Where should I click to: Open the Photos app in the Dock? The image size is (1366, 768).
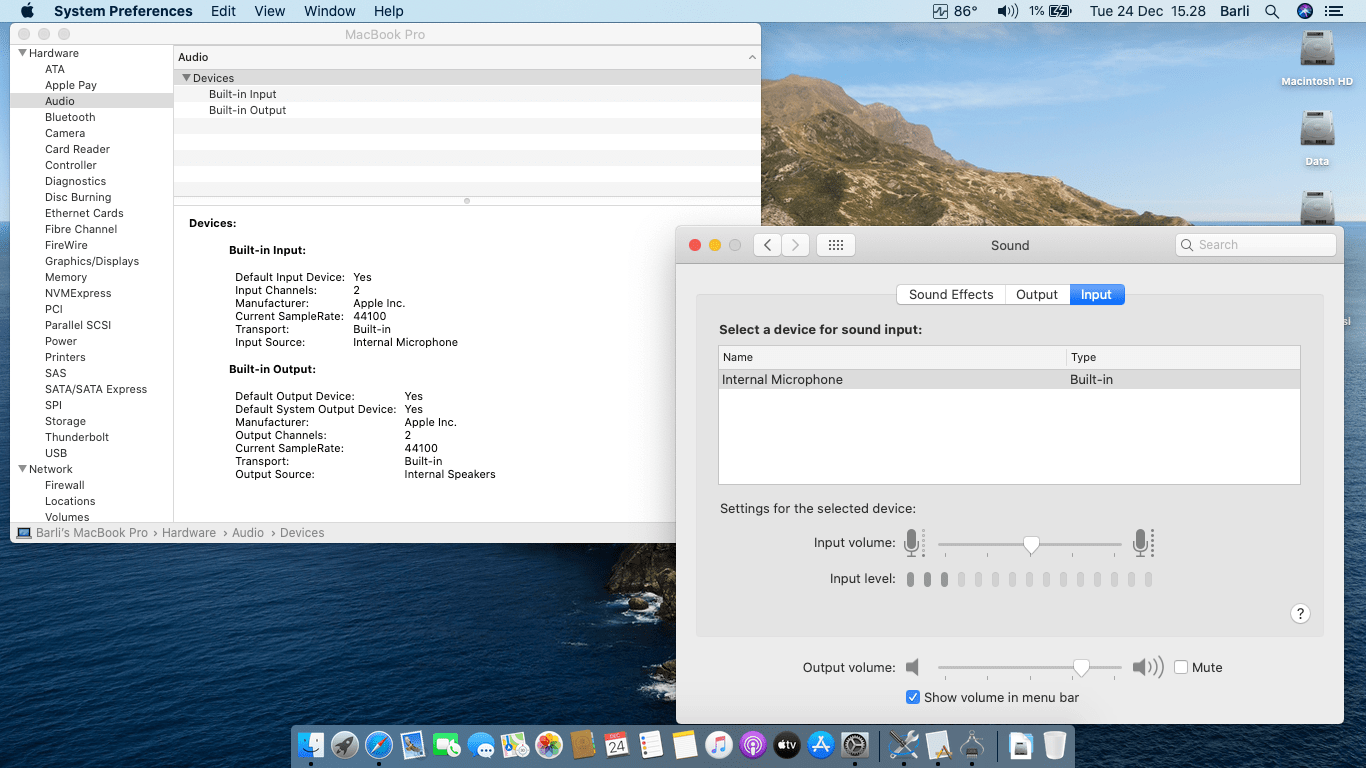[x=549, y=745]
